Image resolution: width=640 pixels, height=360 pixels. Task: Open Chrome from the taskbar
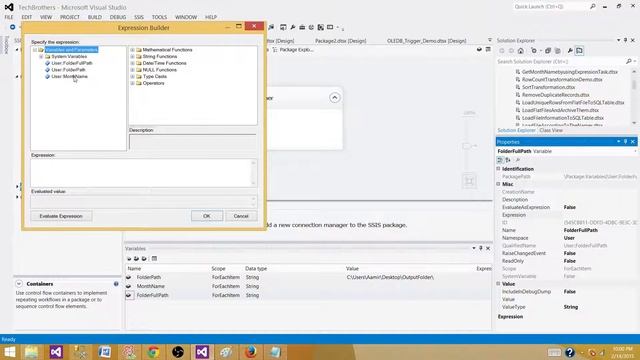[x=153, y=352]
